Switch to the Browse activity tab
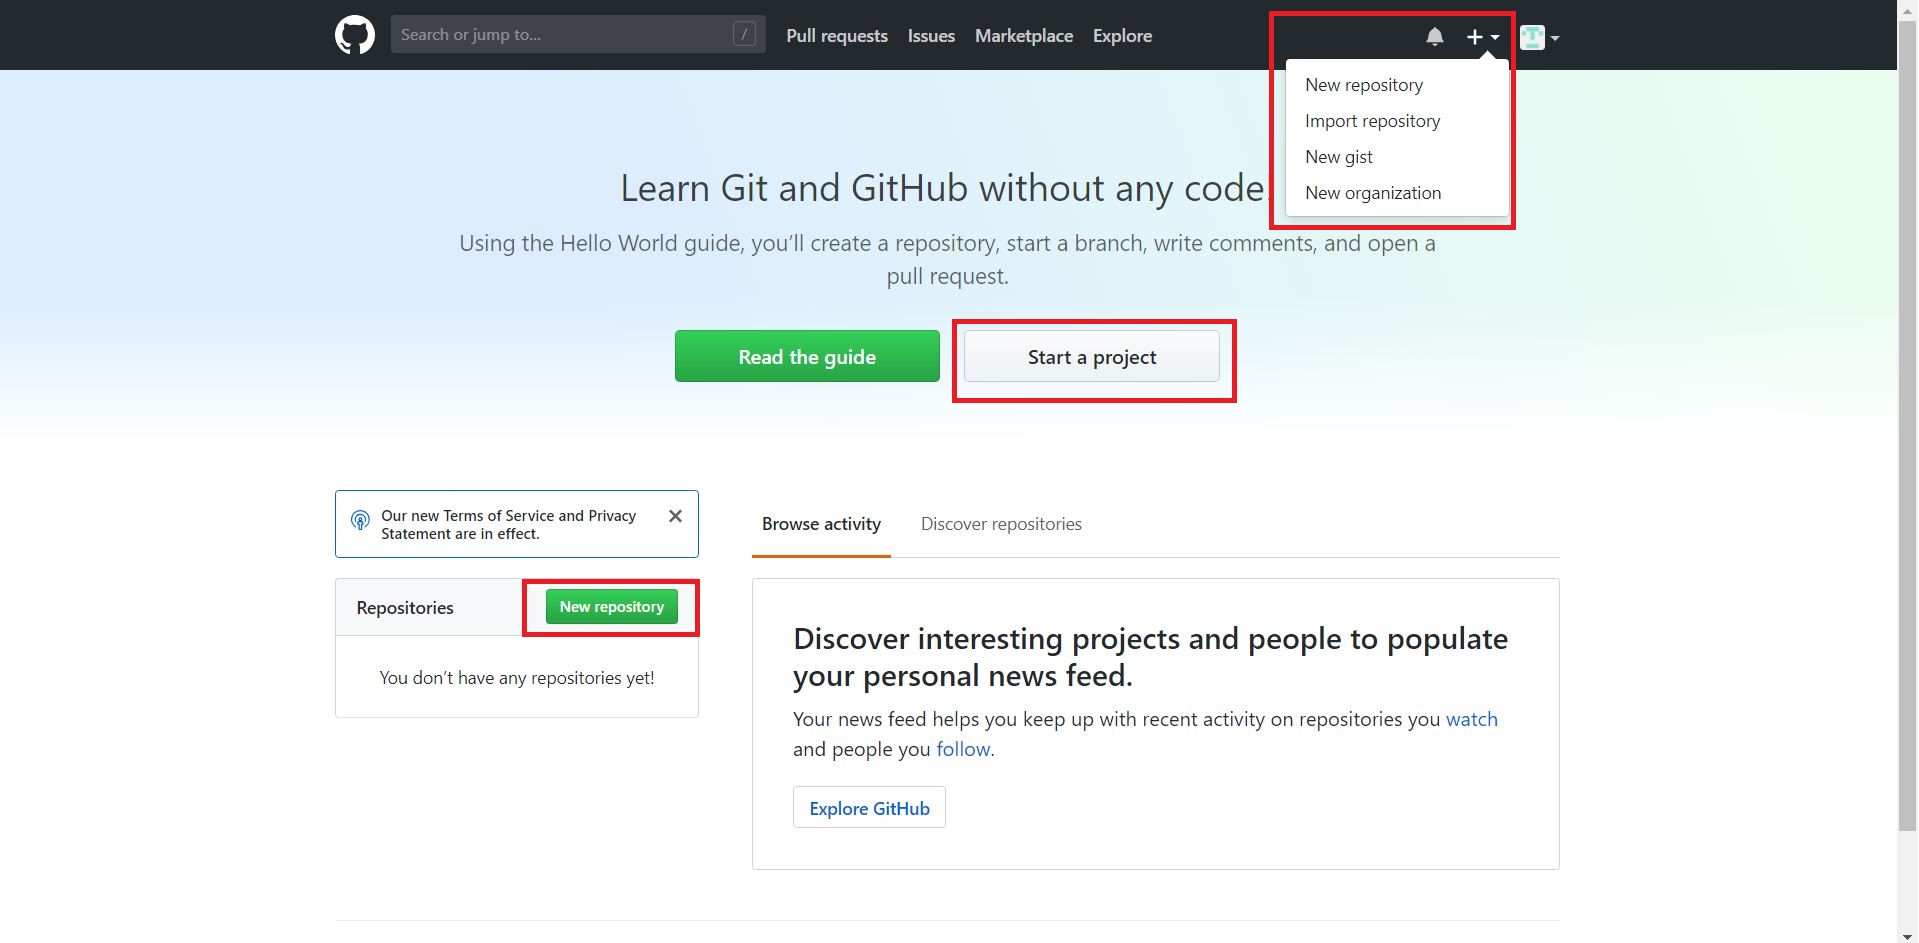 [821, 524]
